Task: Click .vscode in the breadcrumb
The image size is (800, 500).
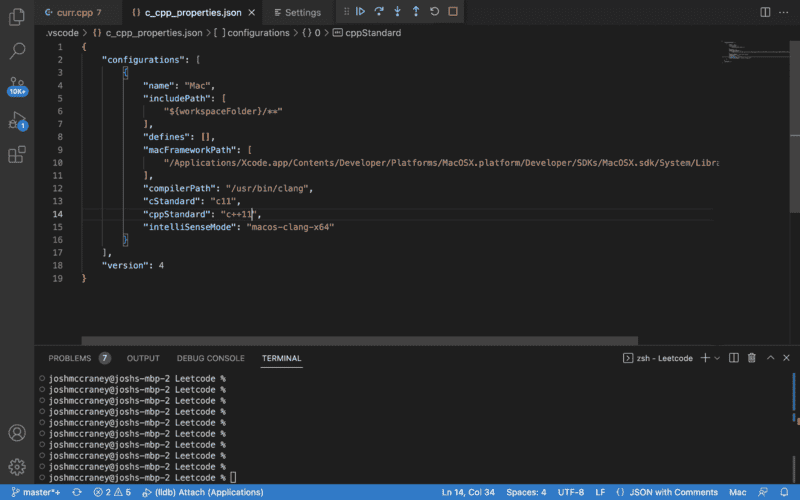Action: point(62,33)
